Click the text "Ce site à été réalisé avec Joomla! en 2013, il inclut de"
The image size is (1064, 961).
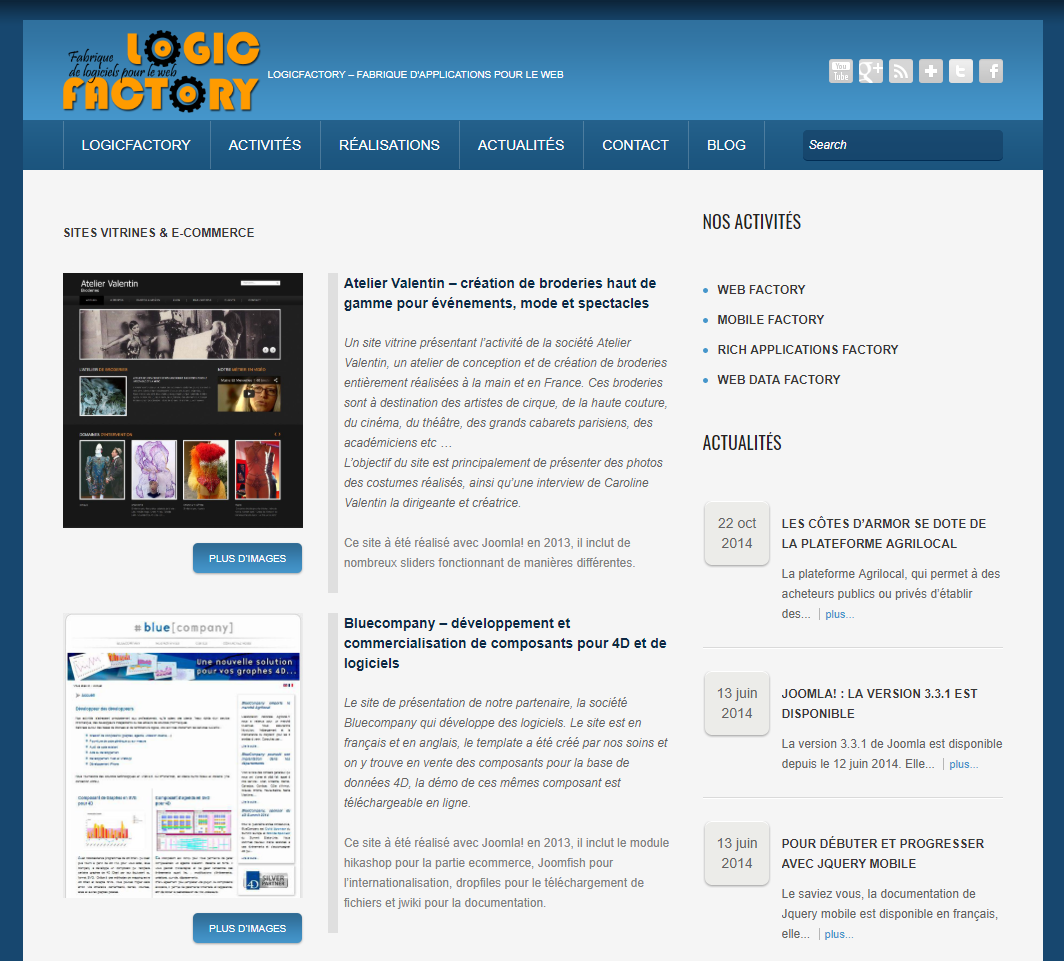[487, 543]
